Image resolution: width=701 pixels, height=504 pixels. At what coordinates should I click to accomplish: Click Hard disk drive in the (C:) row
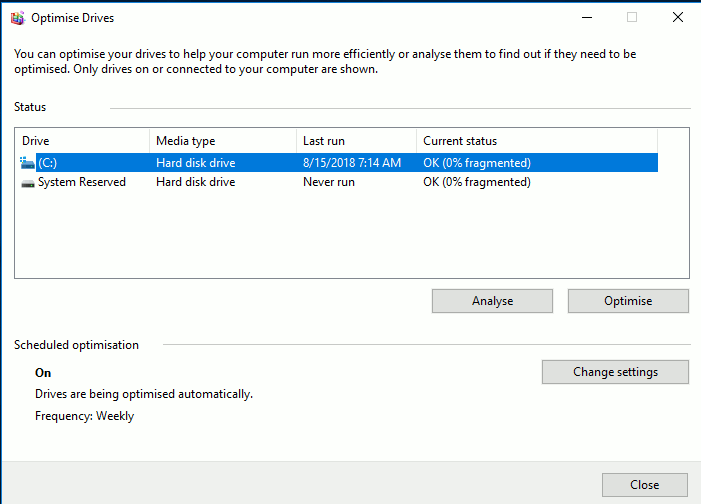click(195, 163)
